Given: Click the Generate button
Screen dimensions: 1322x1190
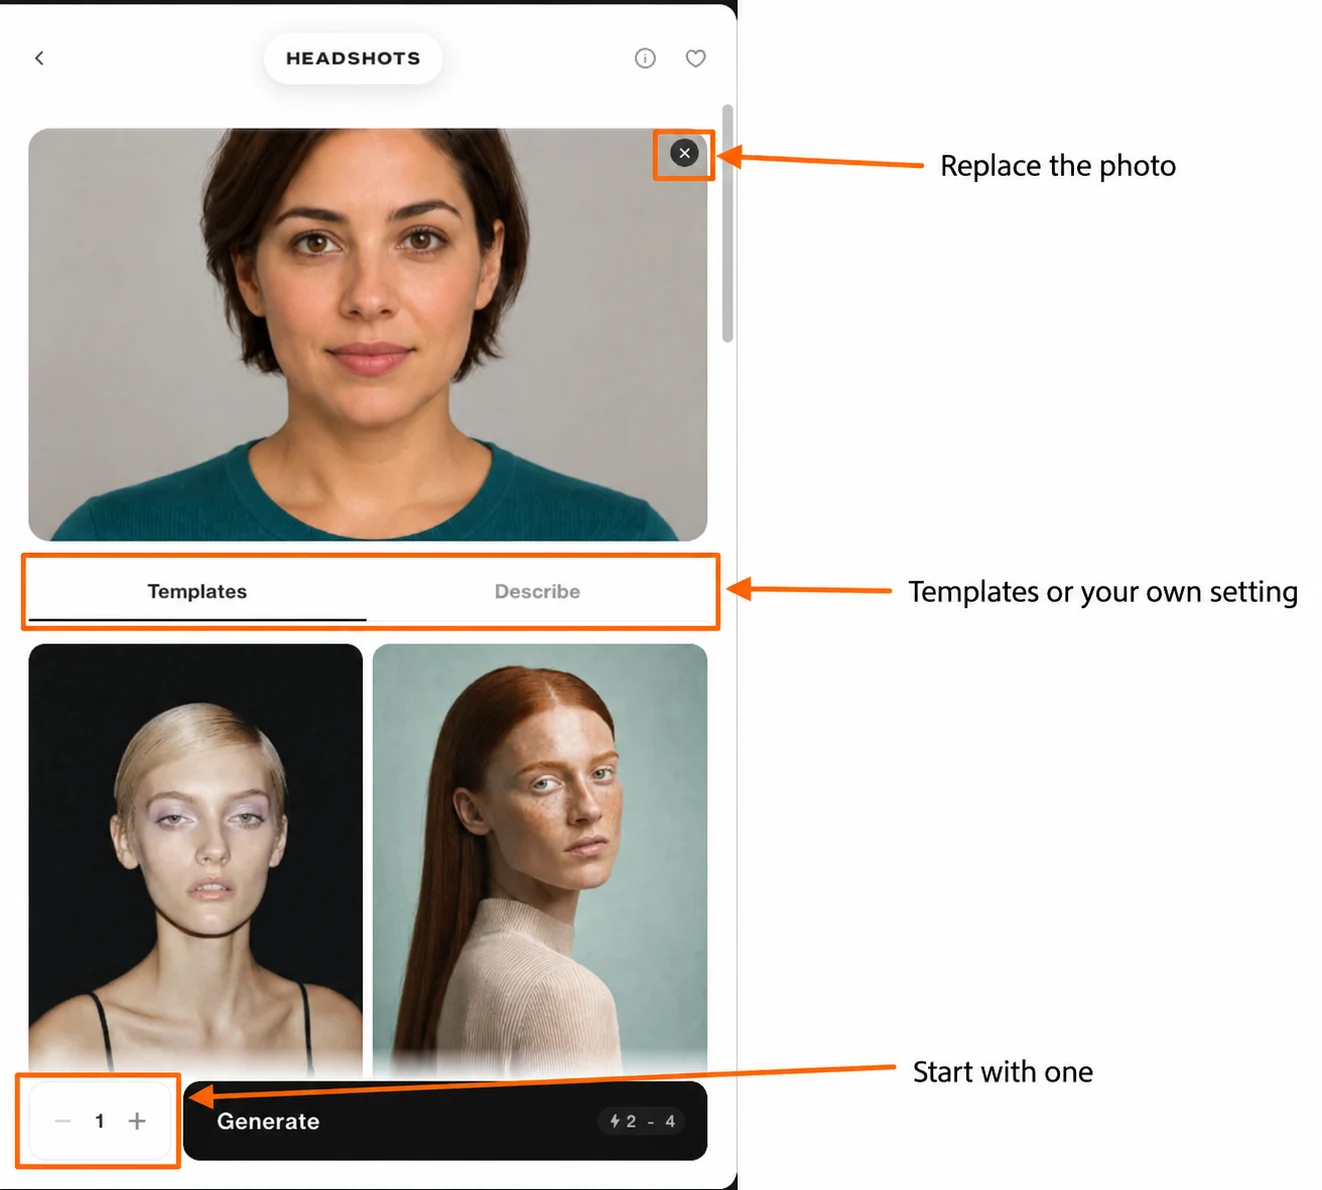Looking at the screenshot, I should (445, 1121).
